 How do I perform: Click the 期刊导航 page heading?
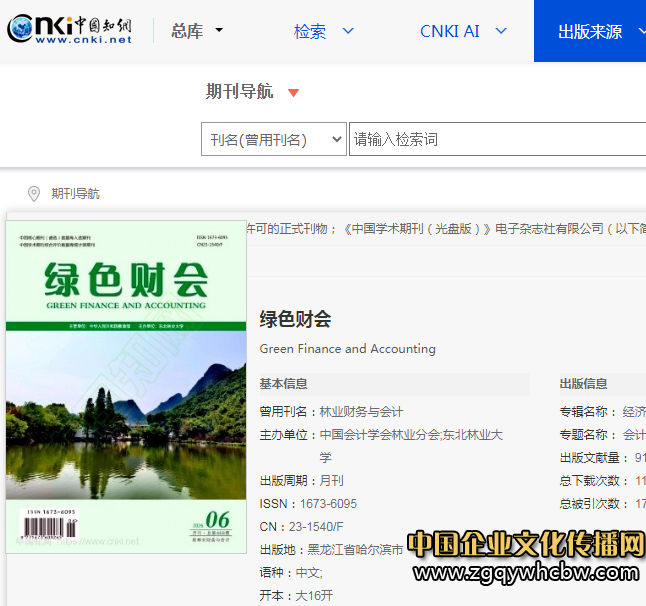pos(239,91)
